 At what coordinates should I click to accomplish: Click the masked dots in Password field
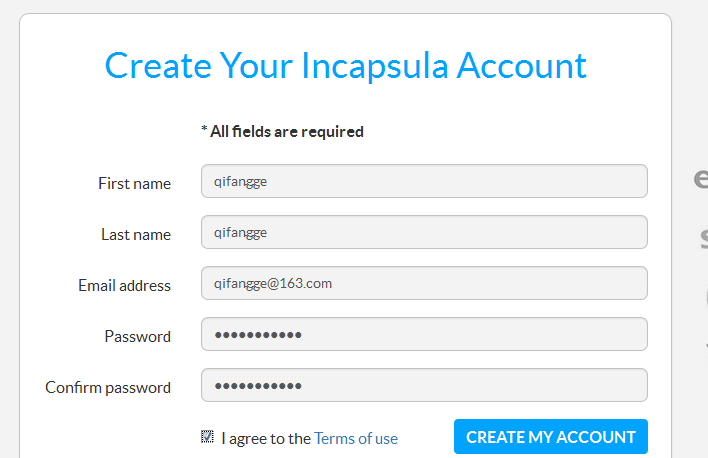(x=258, y=335)
